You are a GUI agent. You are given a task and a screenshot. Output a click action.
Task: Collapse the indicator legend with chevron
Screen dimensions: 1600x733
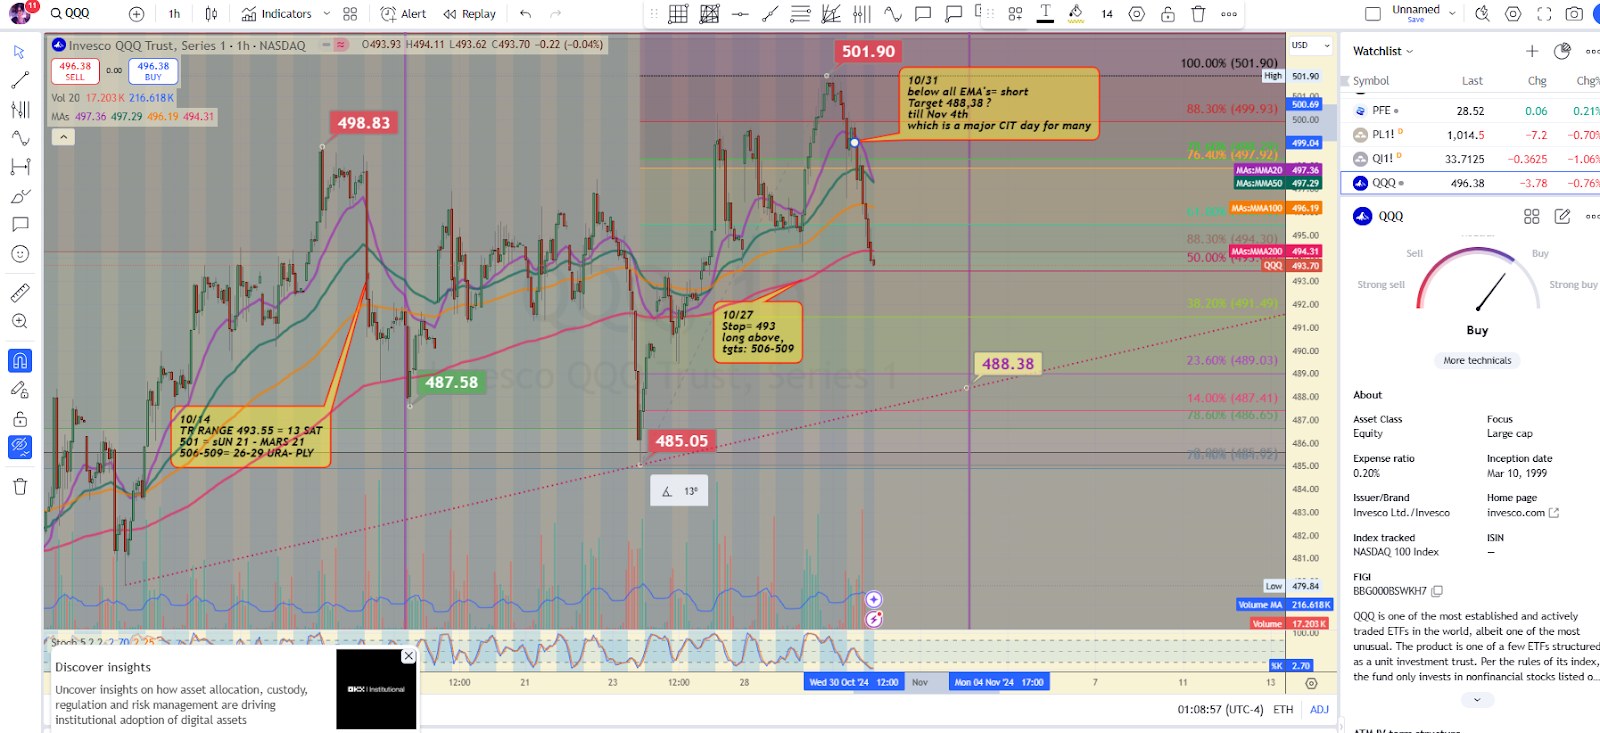[63, 137]
